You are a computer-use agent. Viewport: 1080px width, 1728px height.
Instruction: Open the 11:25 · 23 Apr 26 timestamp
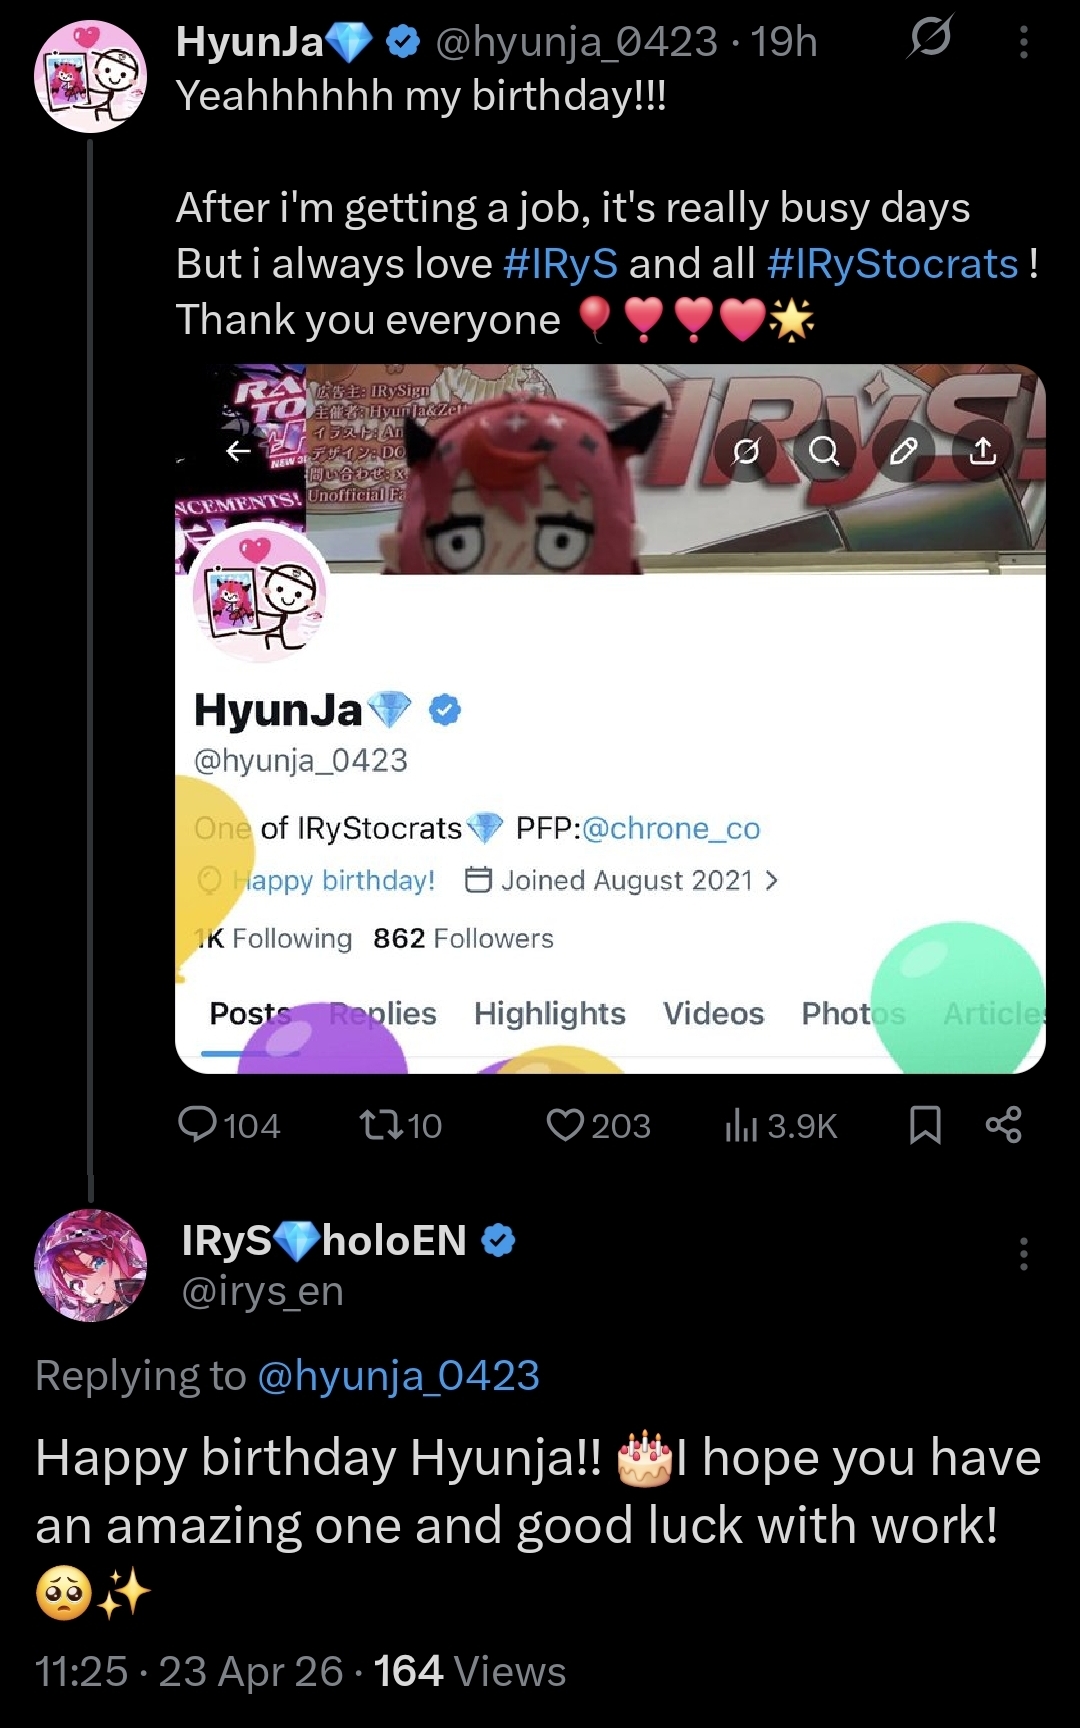pyautogui.click(x=189, y=1671)
